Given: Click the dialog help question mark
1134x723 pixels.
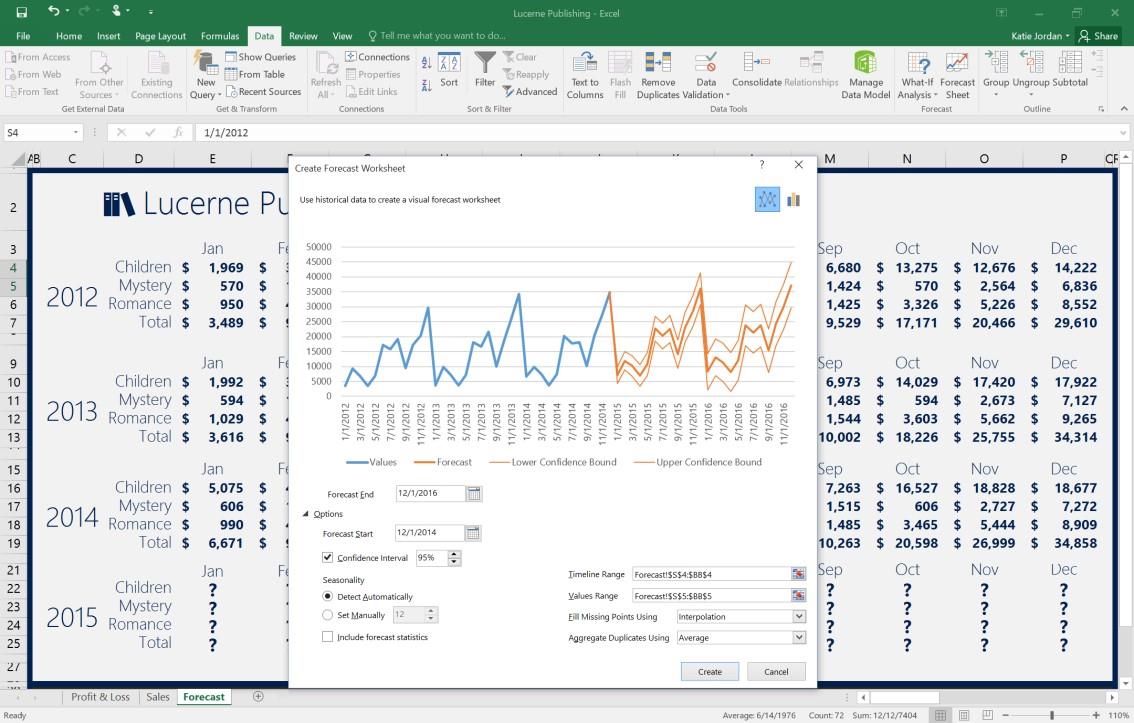Looking at the screenshot, I should (x=762, y=165).
